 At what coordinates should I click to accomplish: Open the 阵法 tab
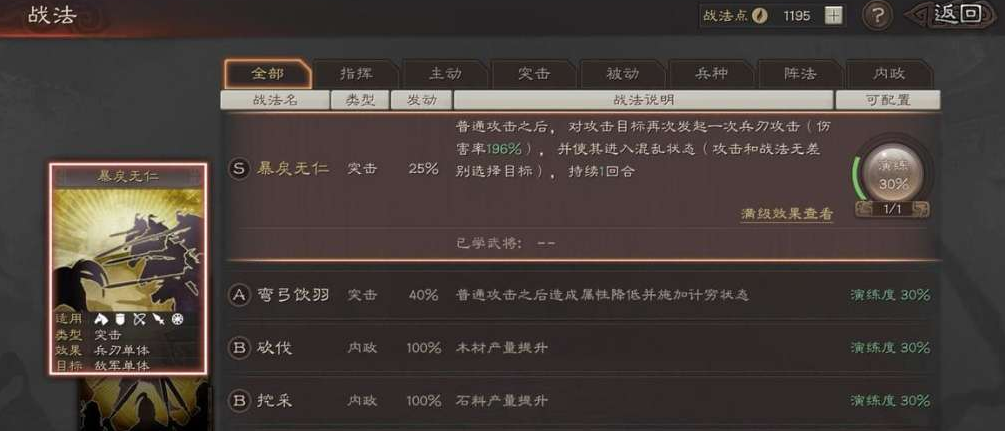pos(800,74)
